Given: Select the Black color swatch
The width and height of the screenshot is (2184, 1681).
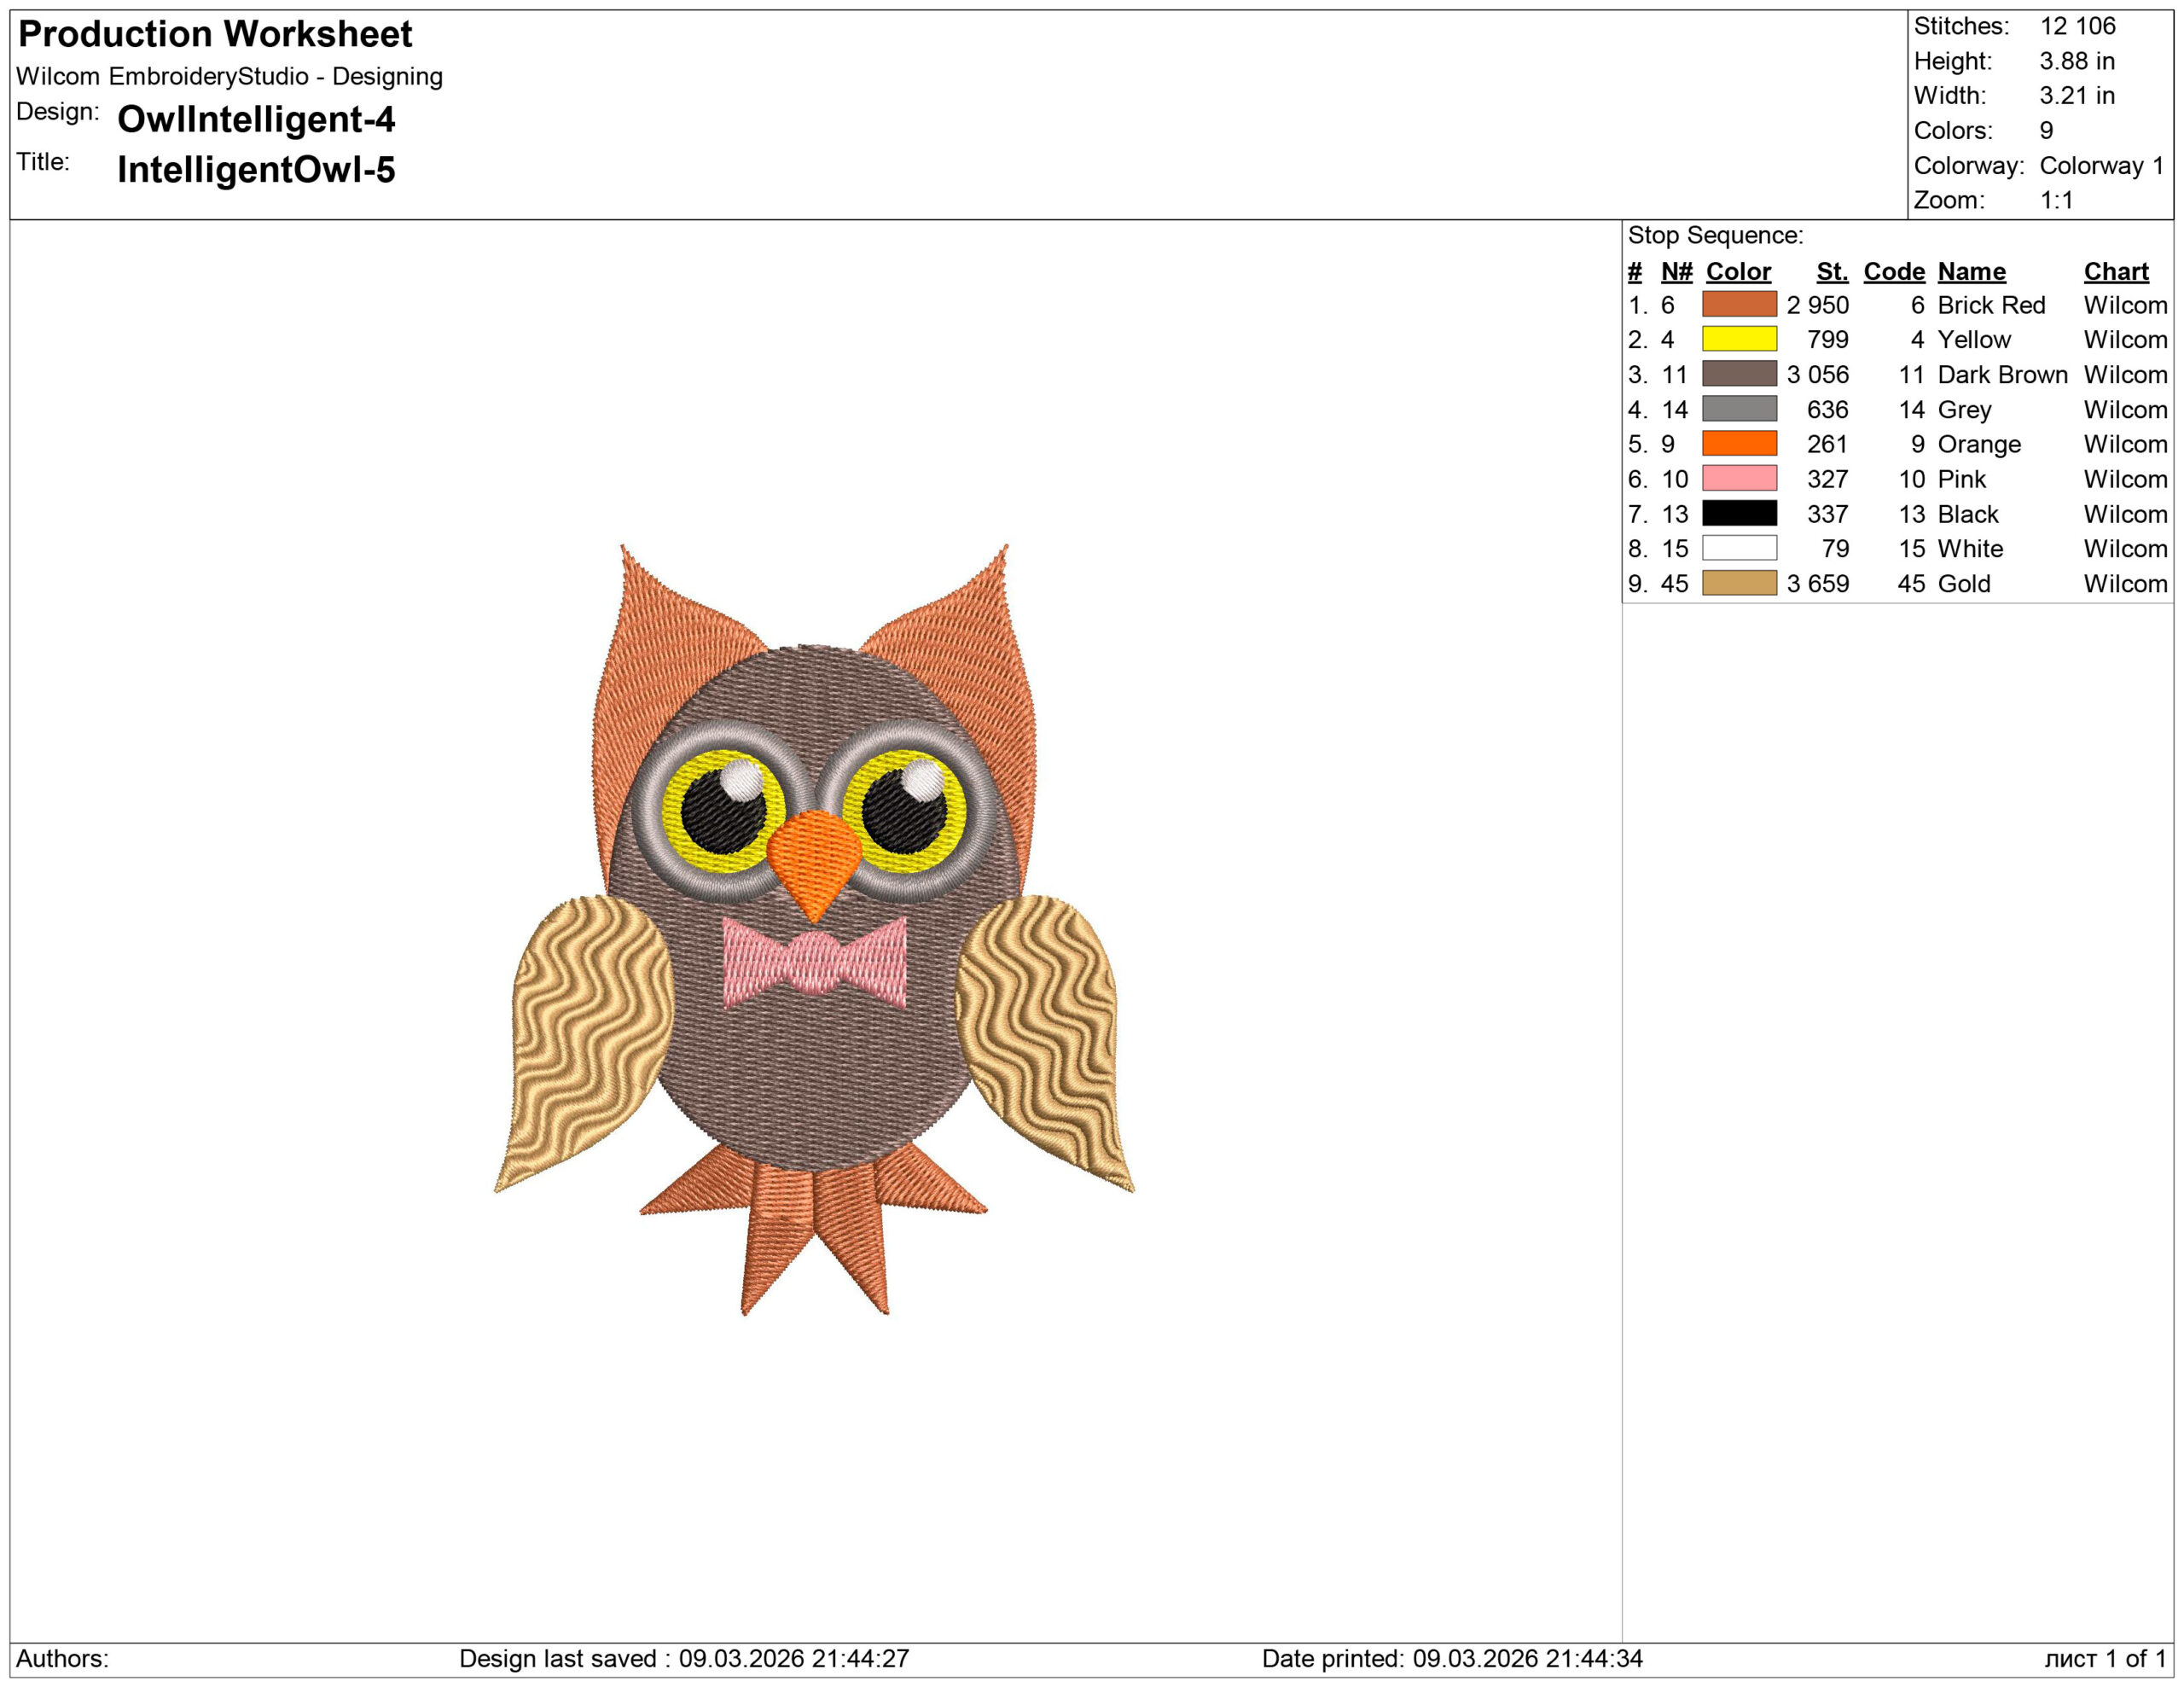Looking at the screenshot, I should tap(1739, 513).
